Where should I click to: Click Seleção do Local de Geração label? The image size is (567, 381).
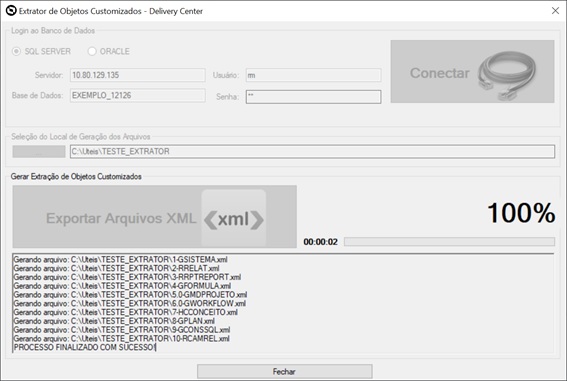click(x=81, y=137)
